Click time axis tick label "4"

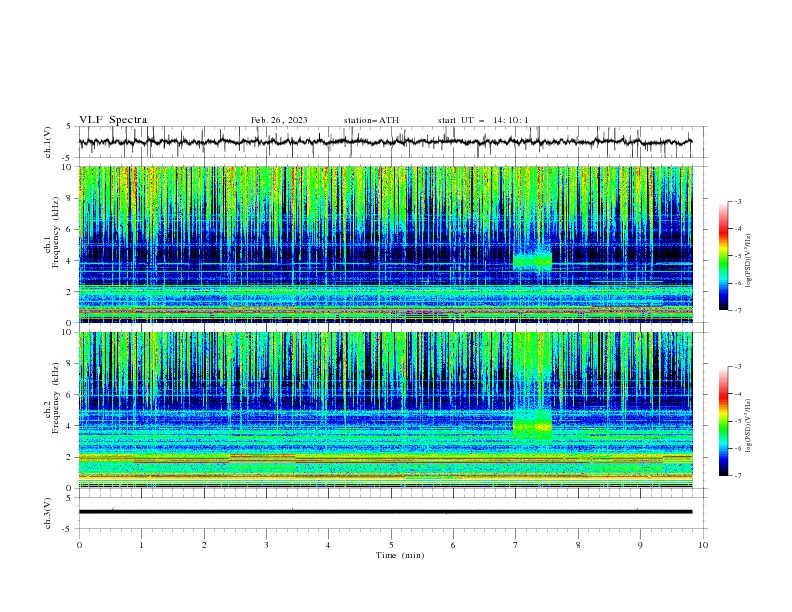[328, 545]
